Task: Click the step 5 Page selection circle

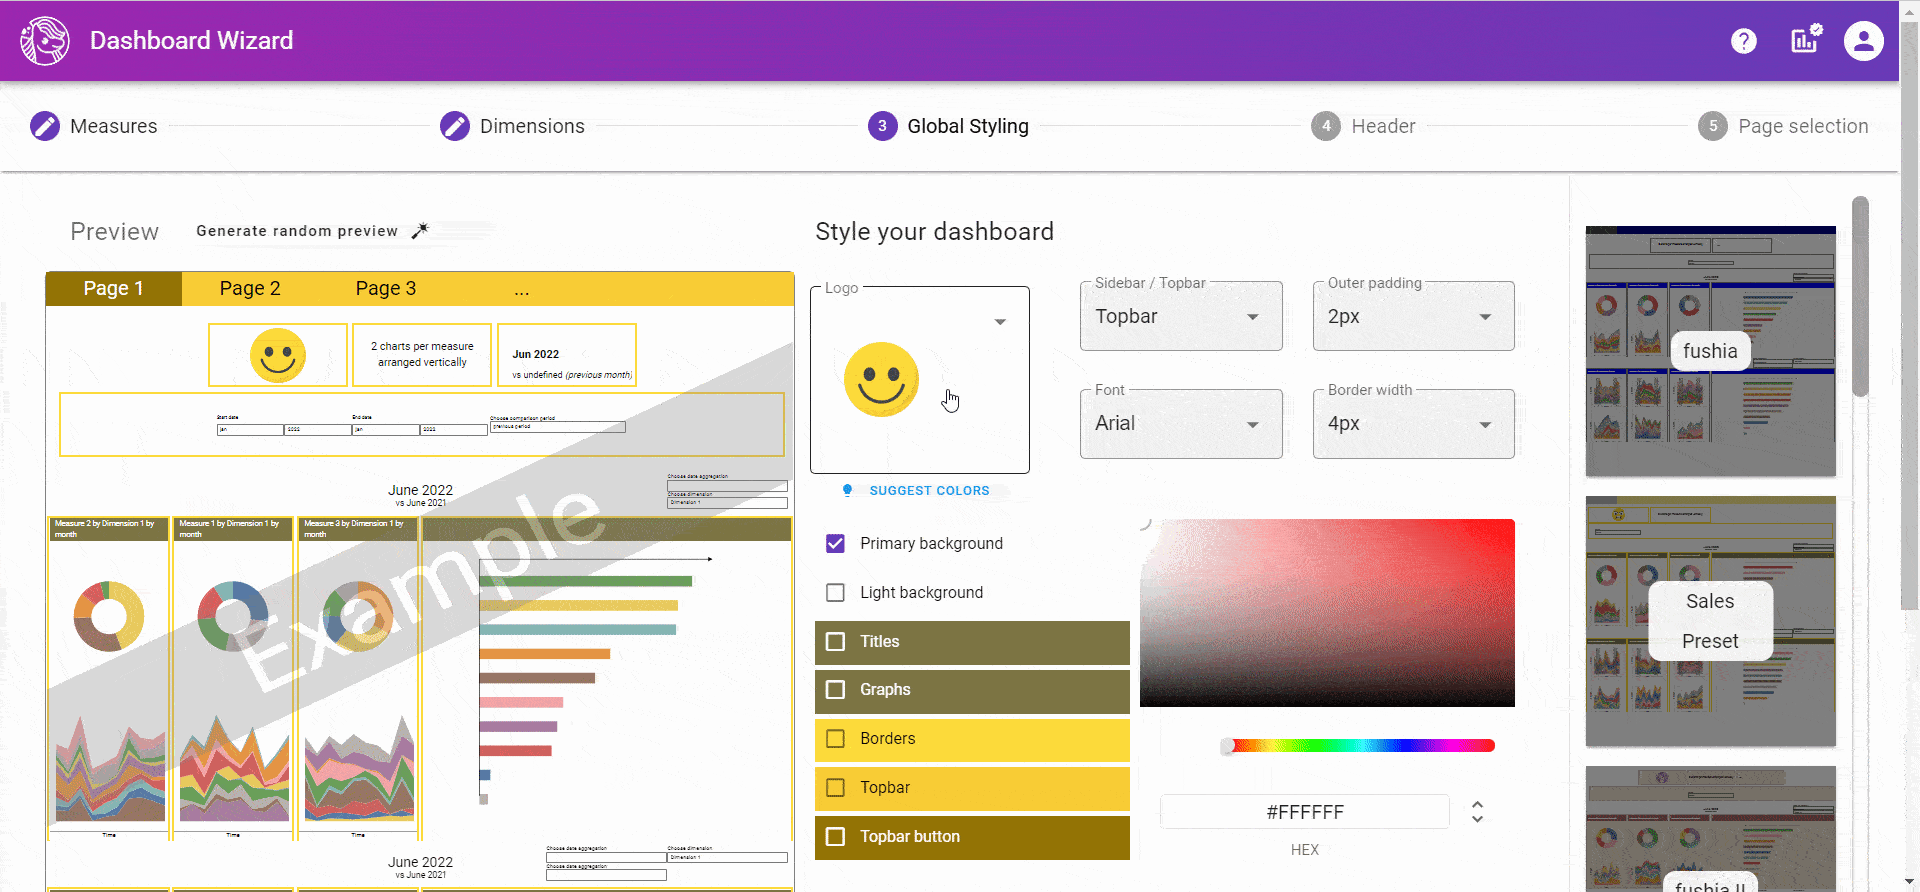Action: point(1713,126)
